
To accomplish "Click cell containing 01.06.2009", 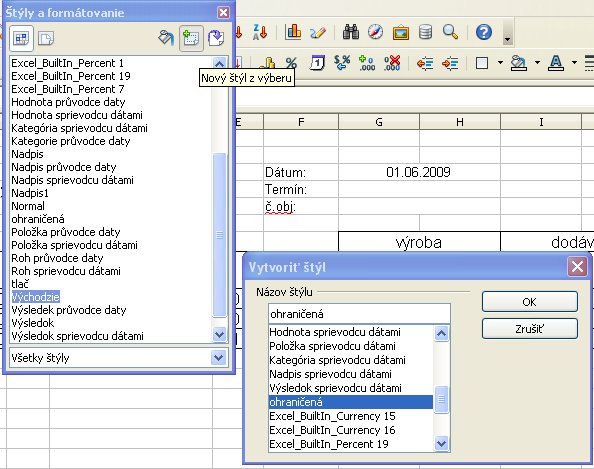I will (x=419, y=172).
